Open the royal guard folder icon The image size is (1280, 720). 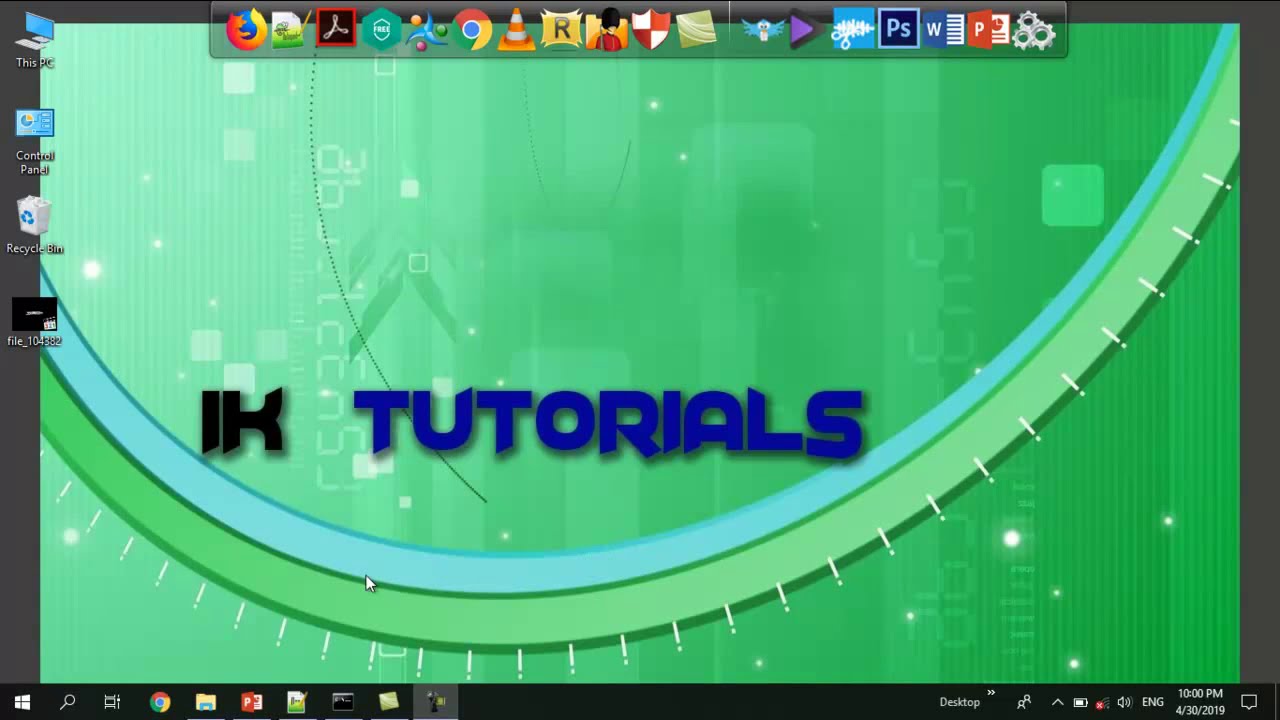tap(606, 30)
